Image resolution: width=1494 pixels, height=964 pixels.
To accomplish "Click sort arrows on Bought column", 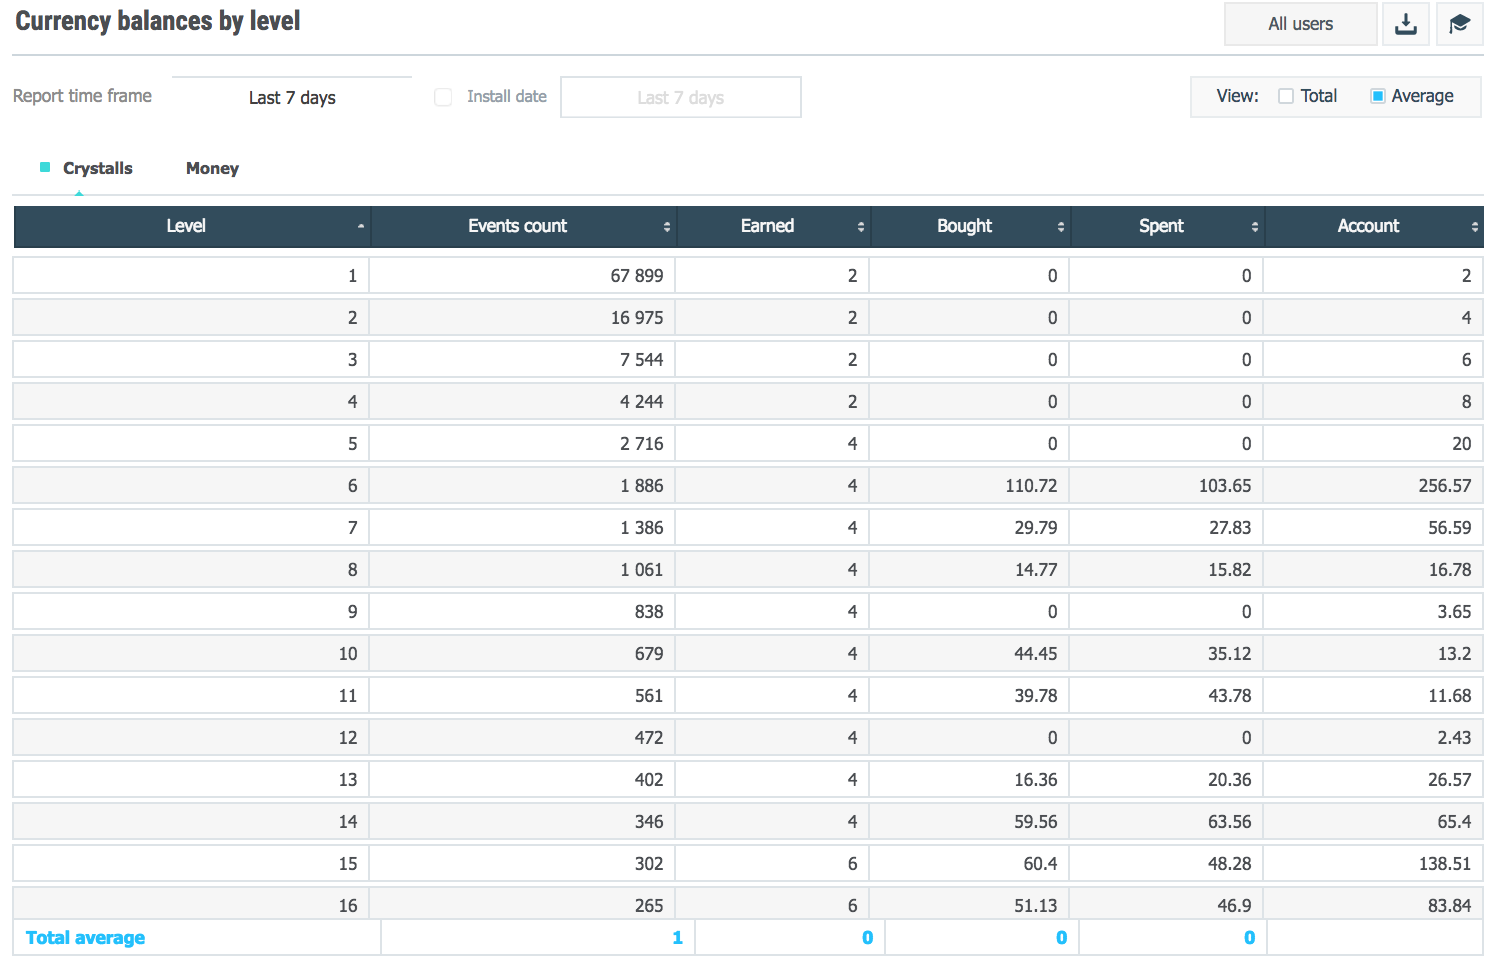I will point(1060,227).
